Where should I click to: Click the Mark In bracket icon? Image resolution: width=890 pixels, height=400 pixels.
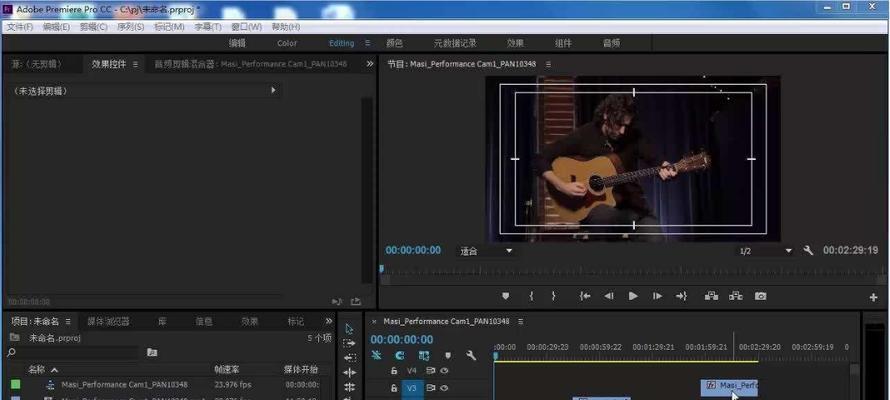(x=530, y=296)
